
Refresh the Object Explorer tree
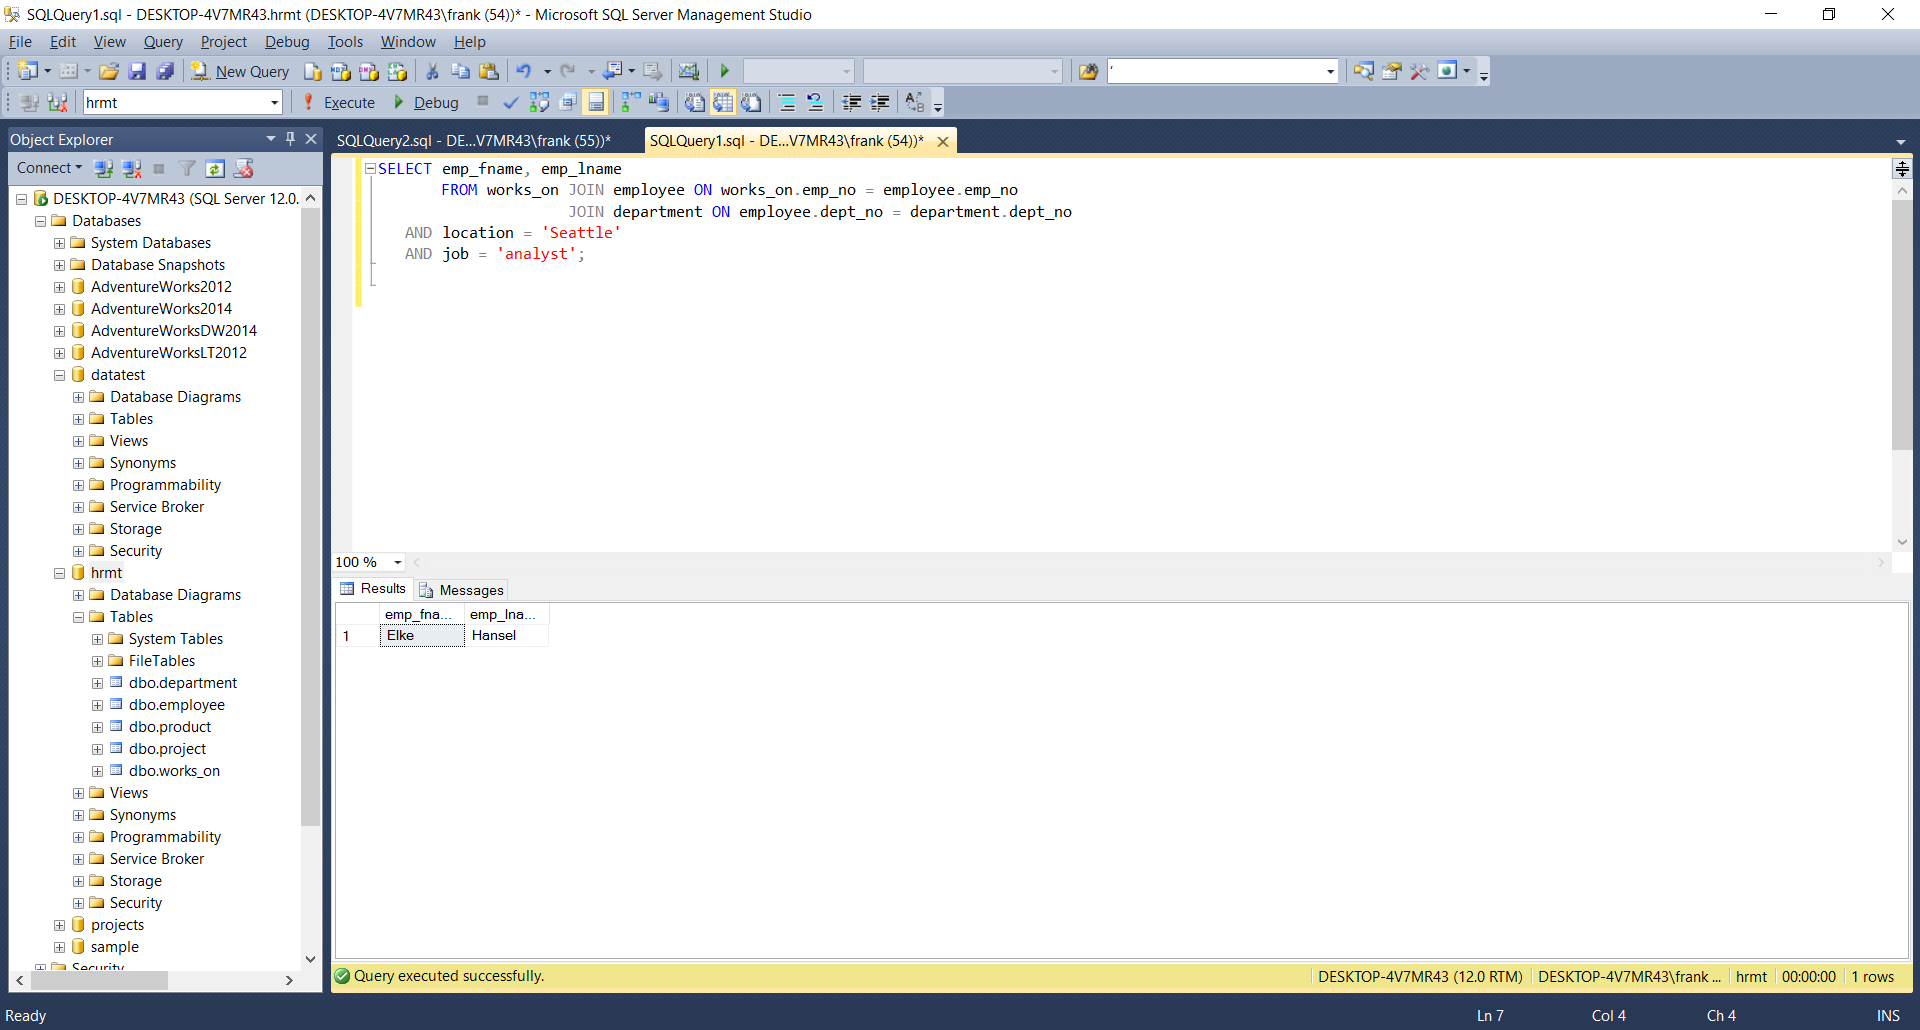click(x=215, y=168)
